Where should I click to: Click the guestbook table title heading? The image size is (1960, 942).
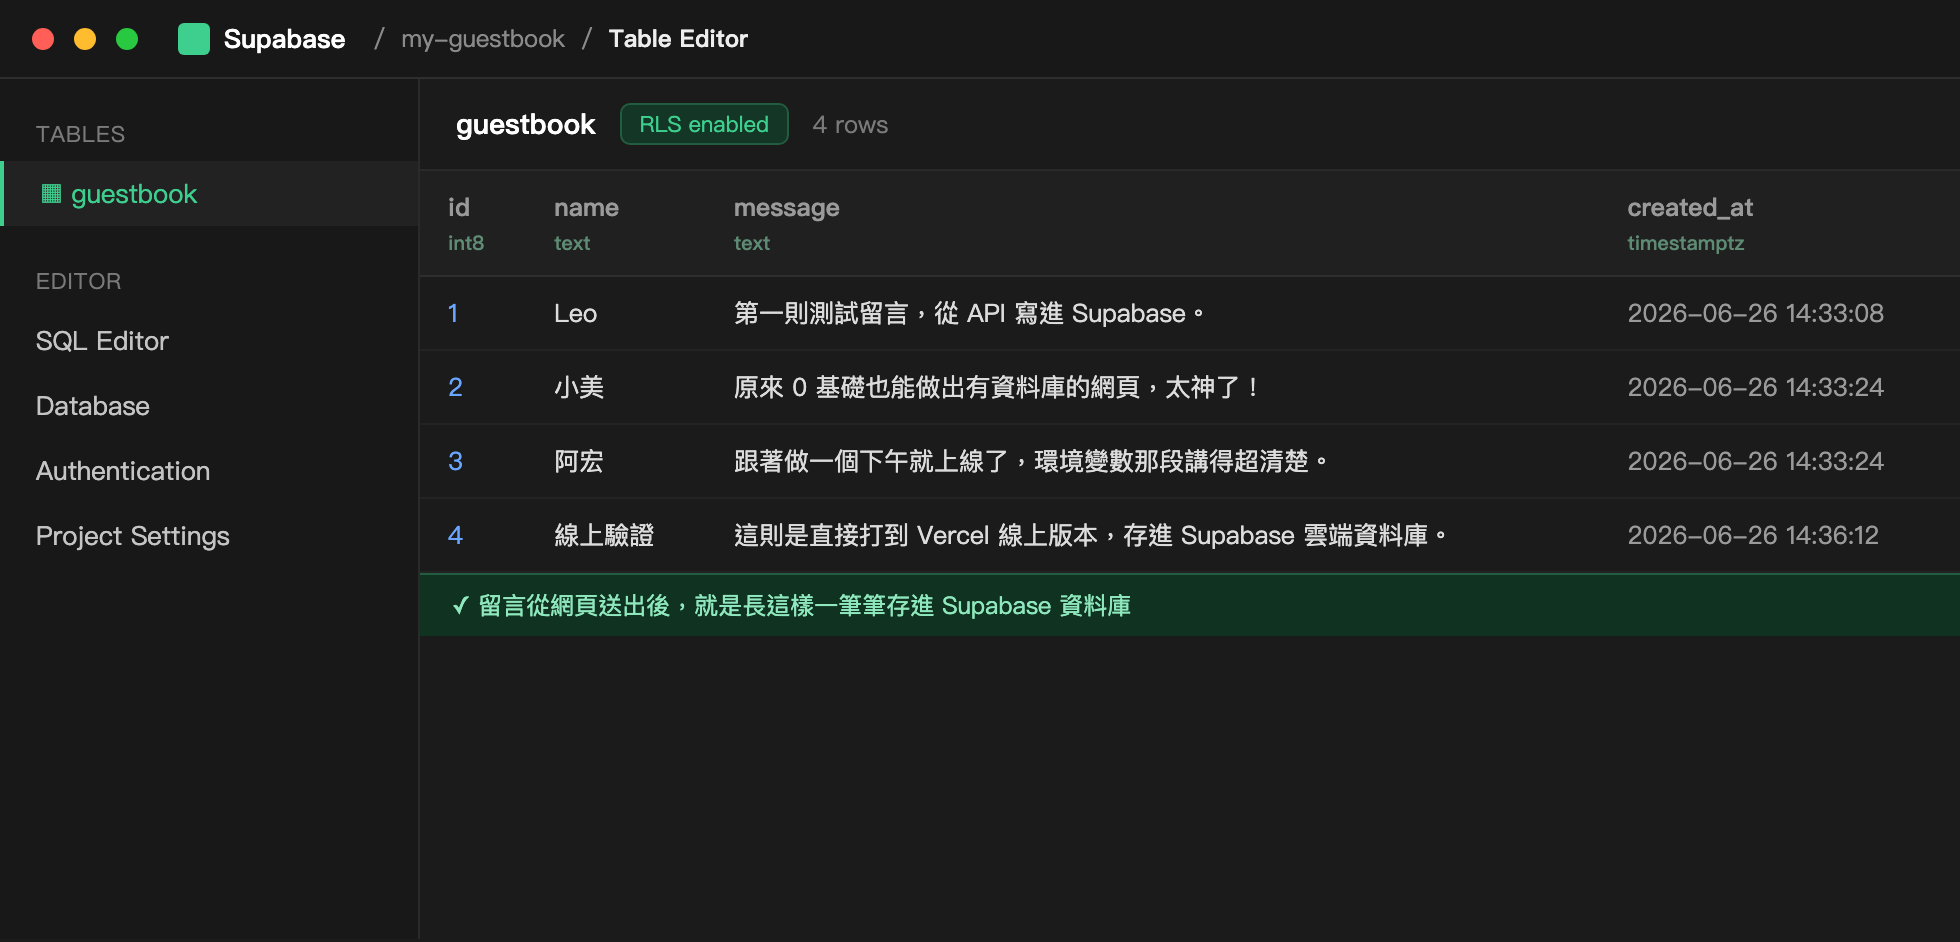click(x=526, y=124)
